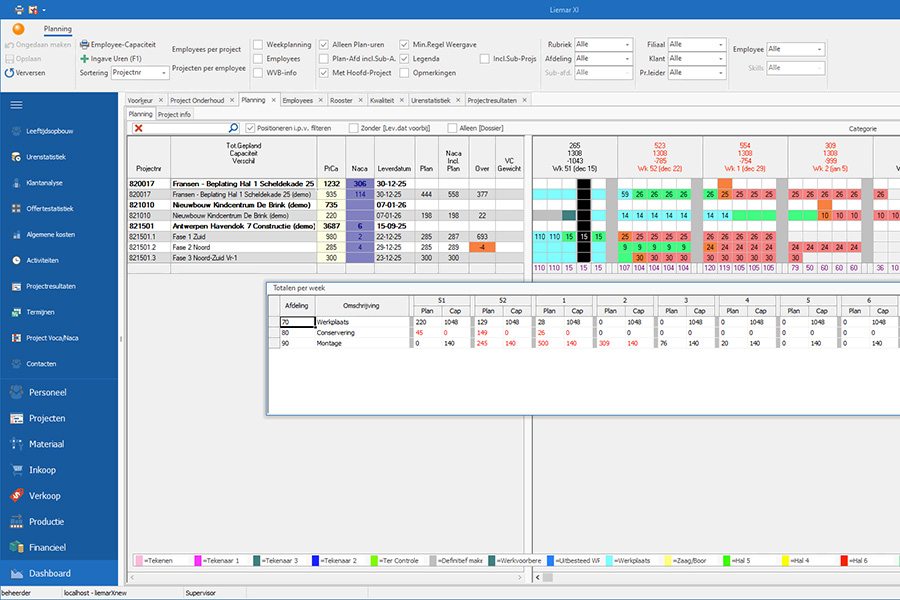Enable the Weekplanning checkbox
Screen dimensions: 900x600
click(x=258, y=44)
